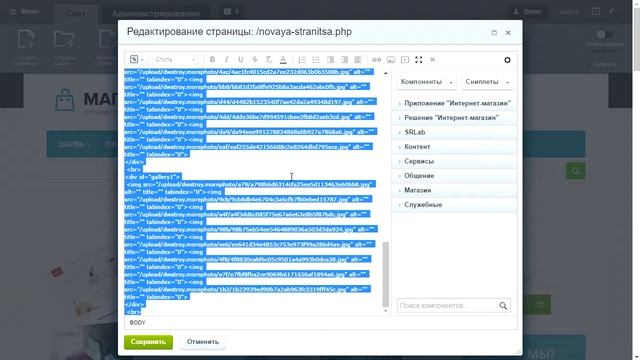Click the increase indent icon

[x=344, y=60]
